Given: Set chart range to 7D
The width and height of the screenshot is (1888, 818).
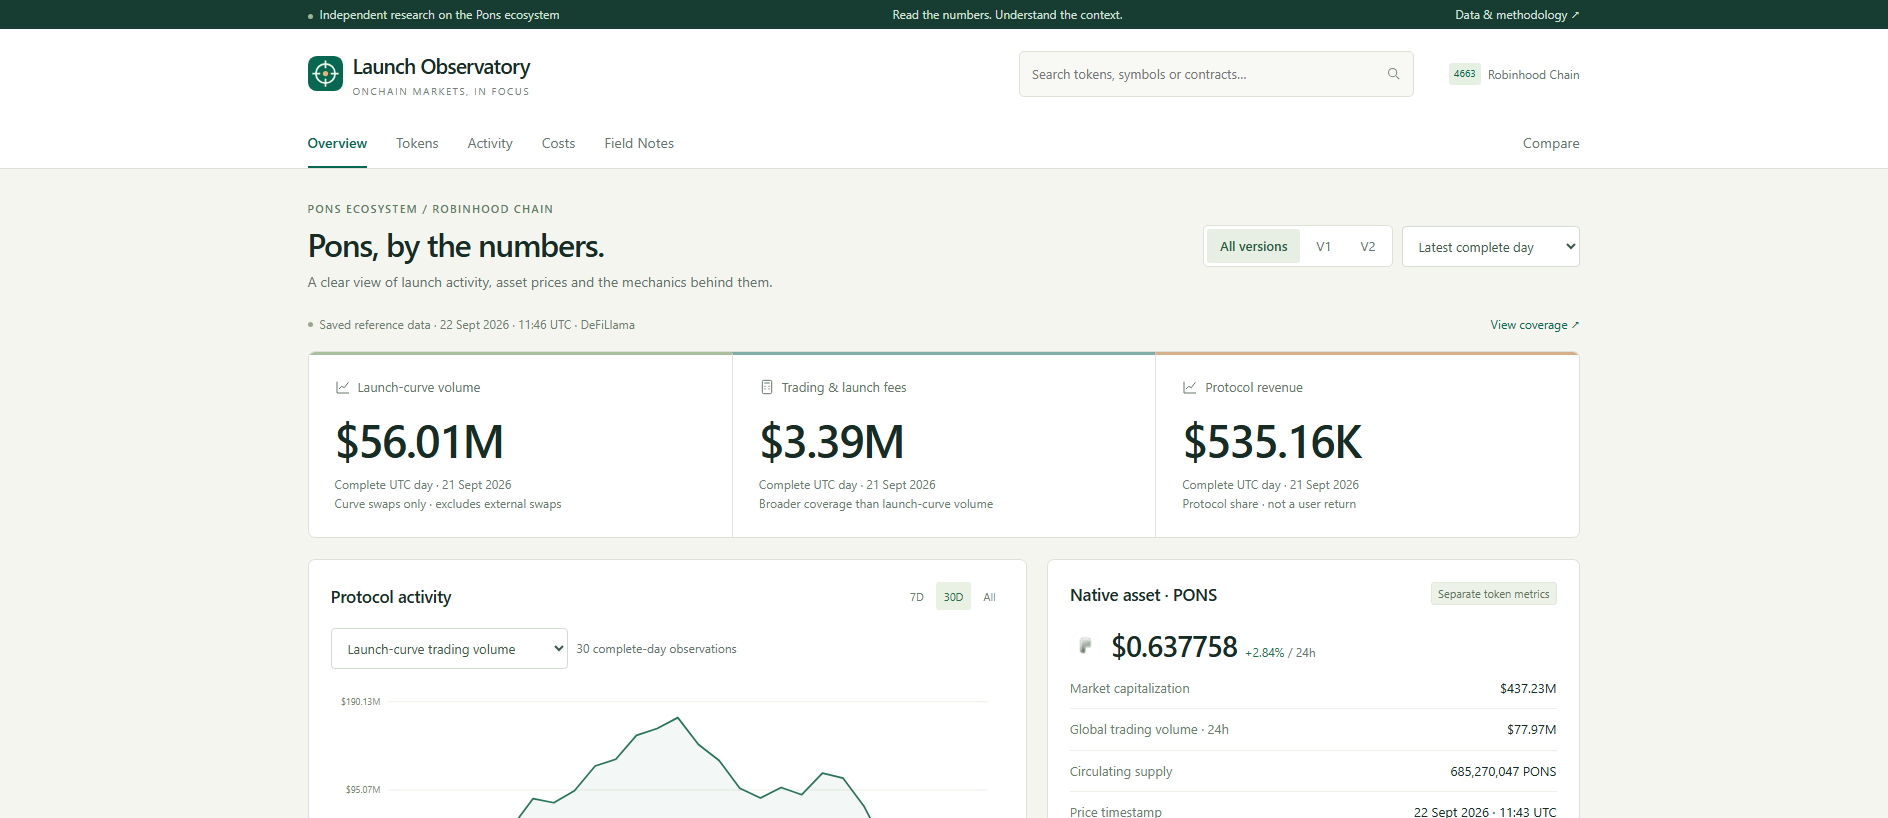Looking at the screenshot, I should (x=917, y=597).
